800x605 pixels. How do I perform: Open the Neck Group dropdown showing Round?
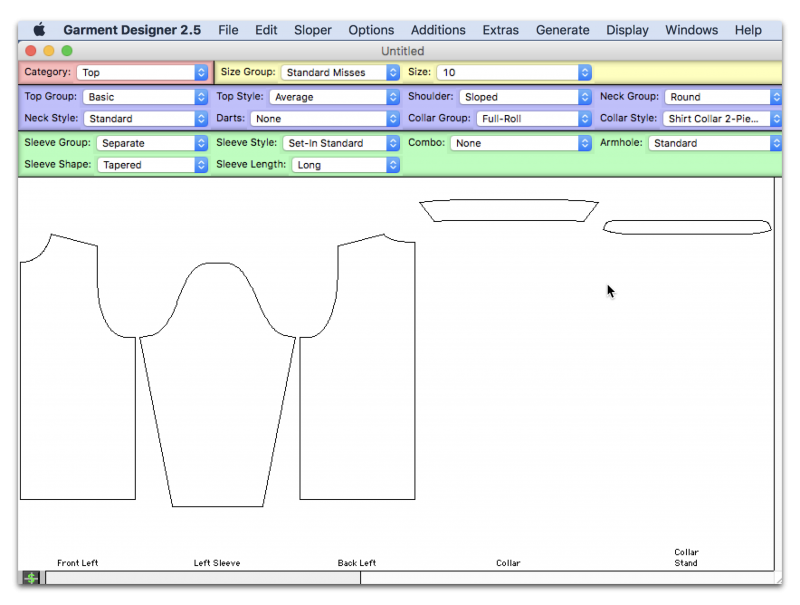click(723, 97)
